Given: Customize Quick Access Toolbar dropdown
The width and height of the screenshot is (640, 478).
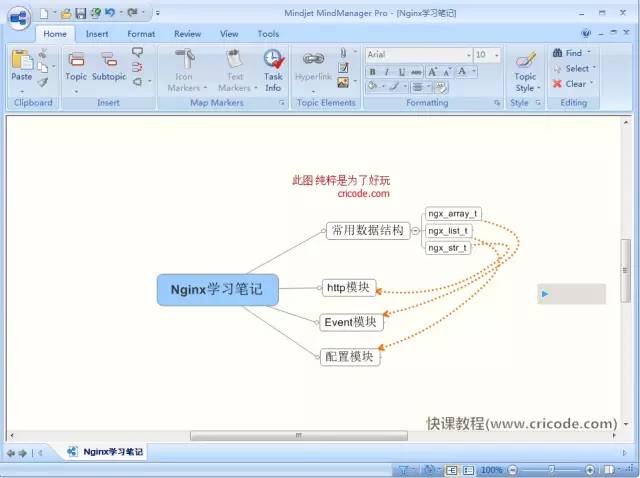Looking at the screenshot, I should tap(158, 13).
